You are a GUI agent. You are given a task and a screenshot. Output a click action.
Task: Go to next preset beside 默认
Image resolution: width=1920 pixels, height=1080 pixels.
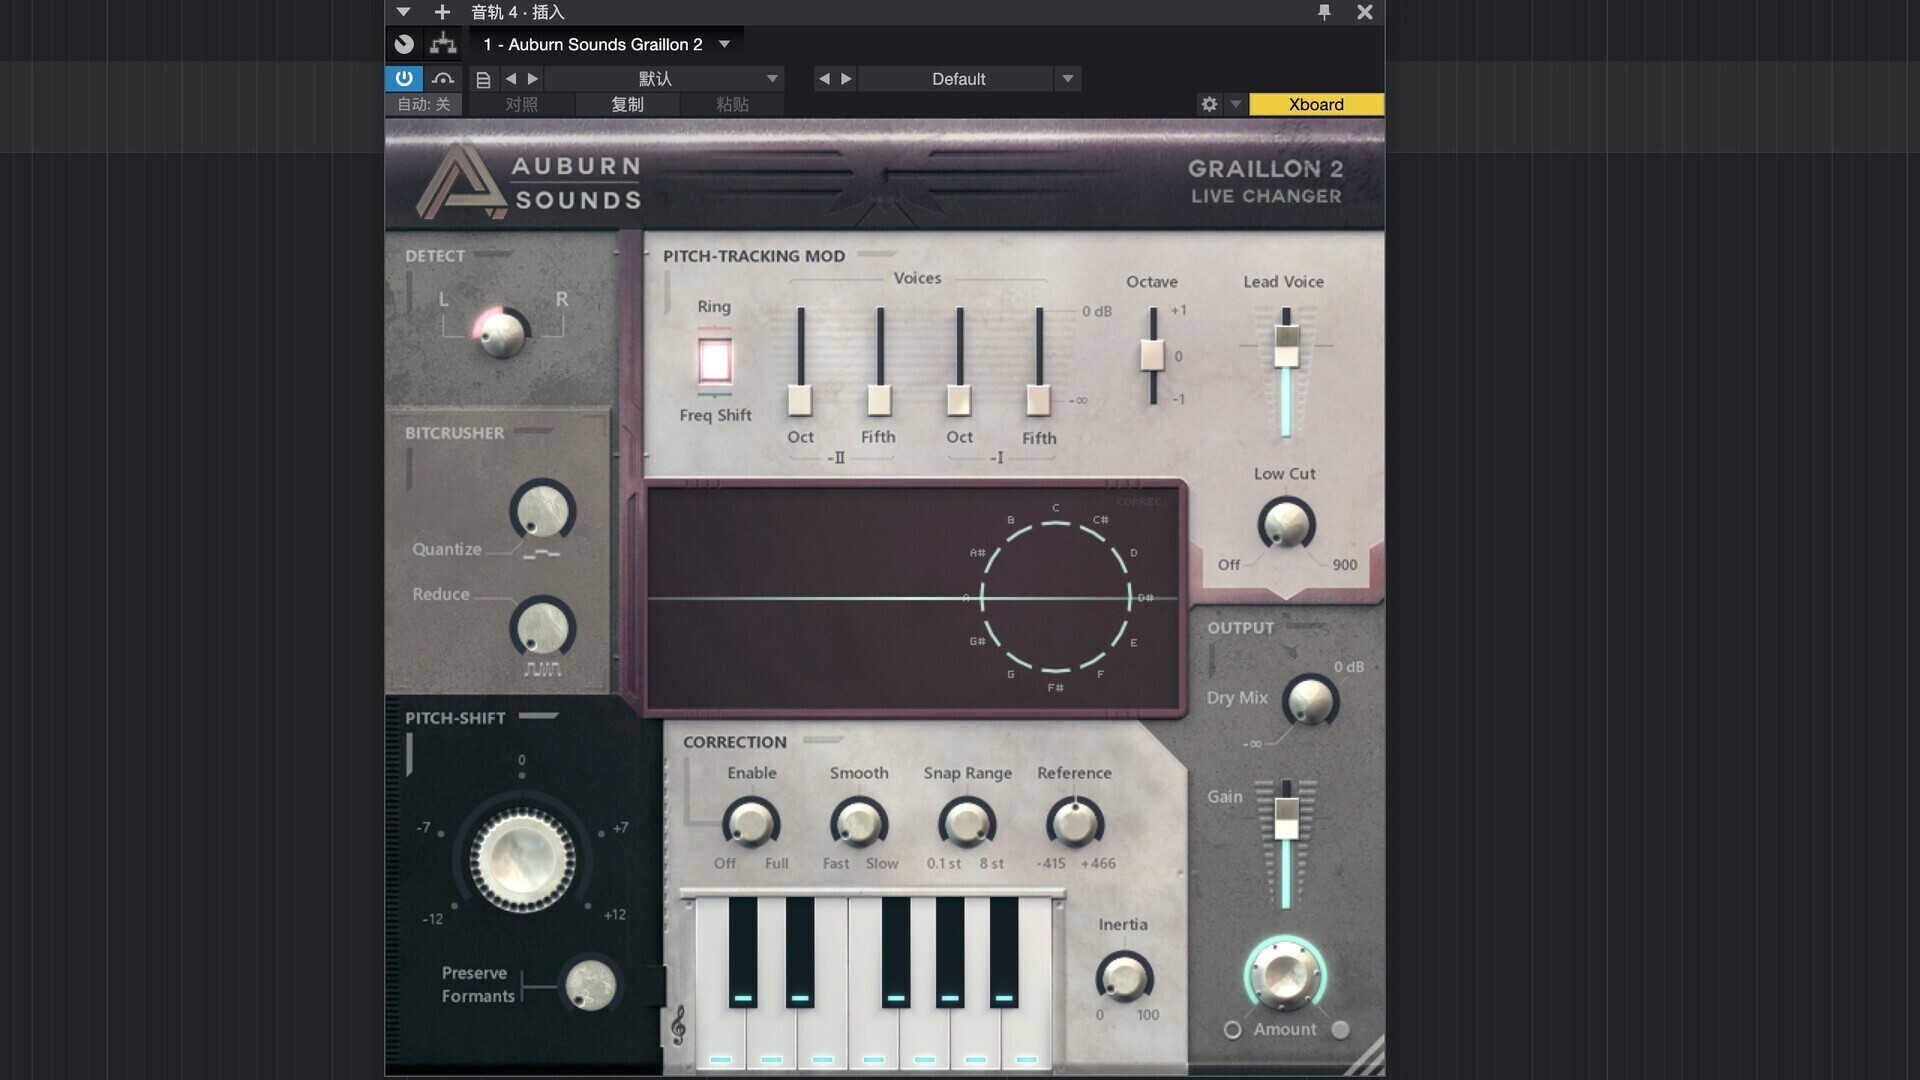point(533,79)
